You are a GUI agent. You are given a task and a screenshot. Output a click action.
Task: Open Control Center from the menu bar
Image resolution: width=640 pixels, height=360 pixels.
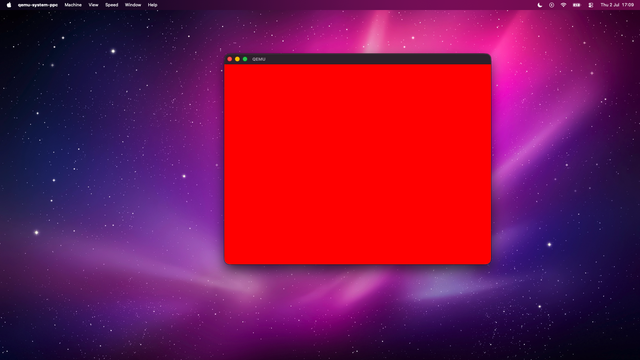point(591,5)
